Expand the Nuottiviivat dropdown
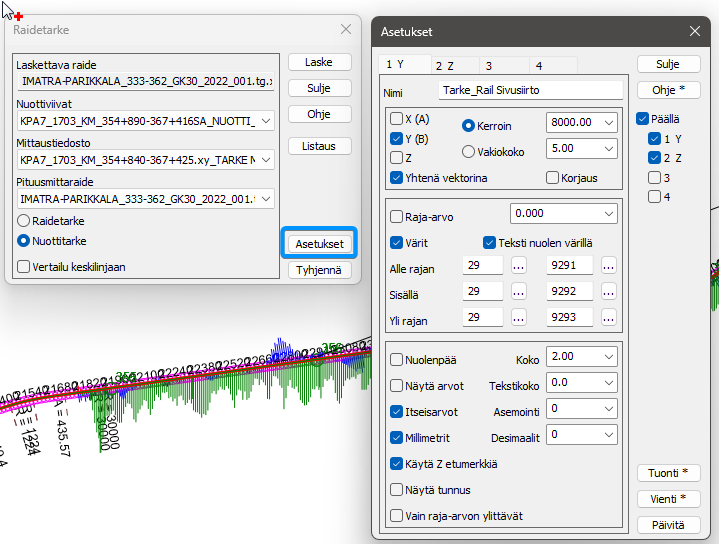Image resolution: width=719 pixels, height=544 pixels. tap(265, 122)
